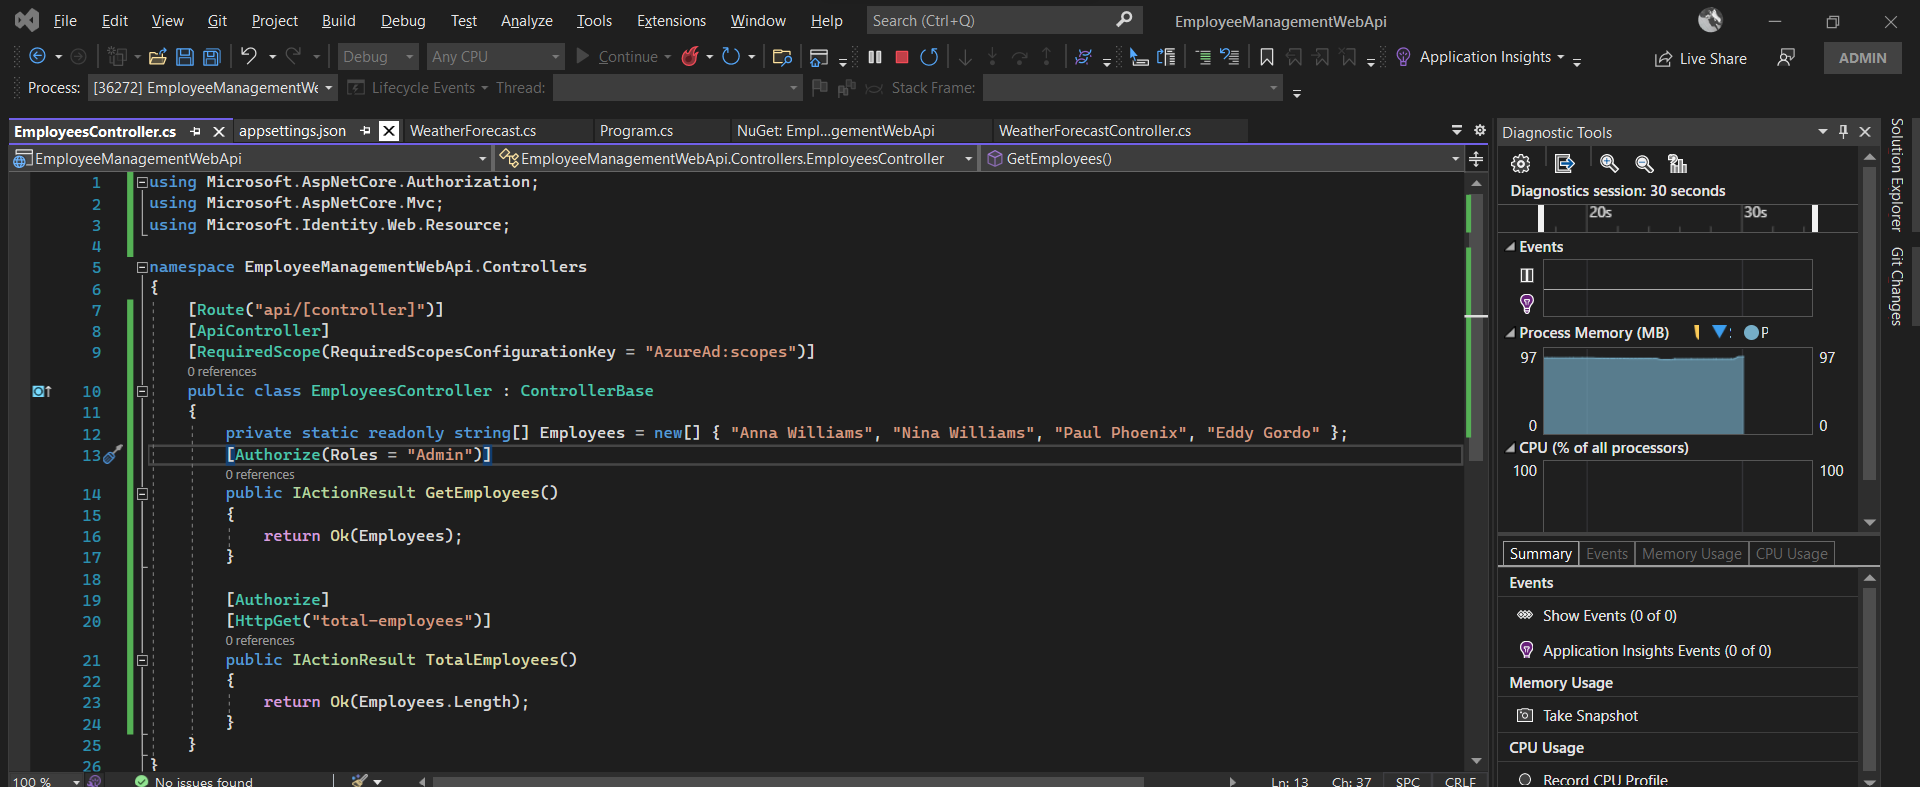The width and height of the screenshot is (1920, 787).
Task: Open the Process dropdown showing EmployeeManagementWe
Action: coord(212,88)
